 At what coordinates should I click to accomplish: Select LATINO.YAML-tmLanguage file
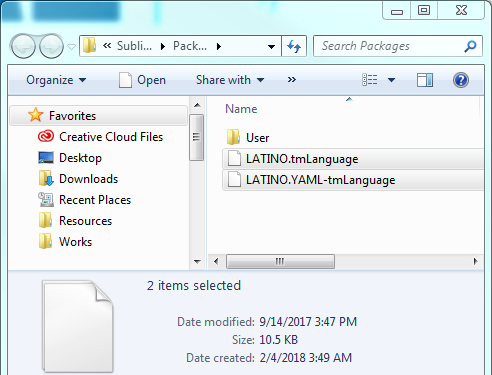pos(353,180)
